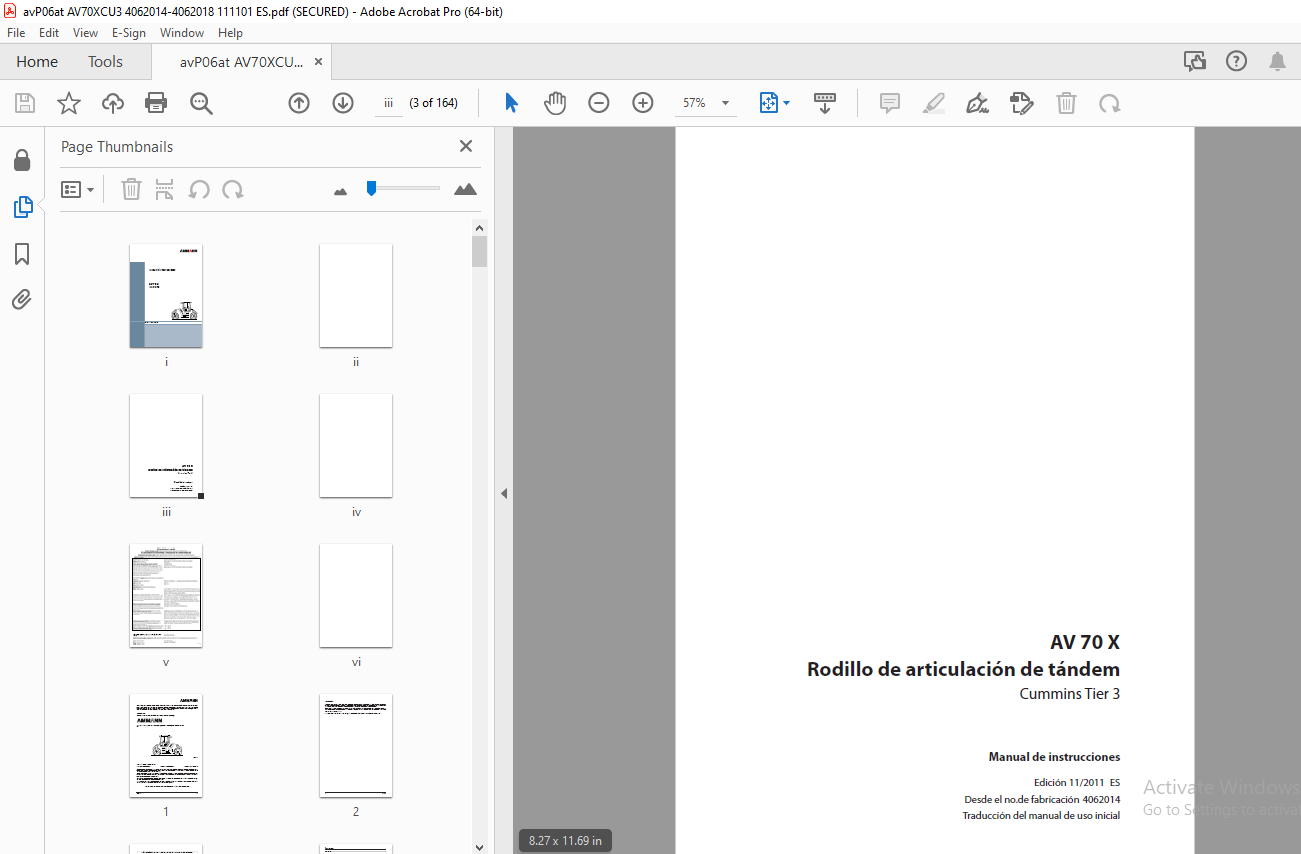
Task: Open security lock panel in sidebar
Action: tap(22, 160)
